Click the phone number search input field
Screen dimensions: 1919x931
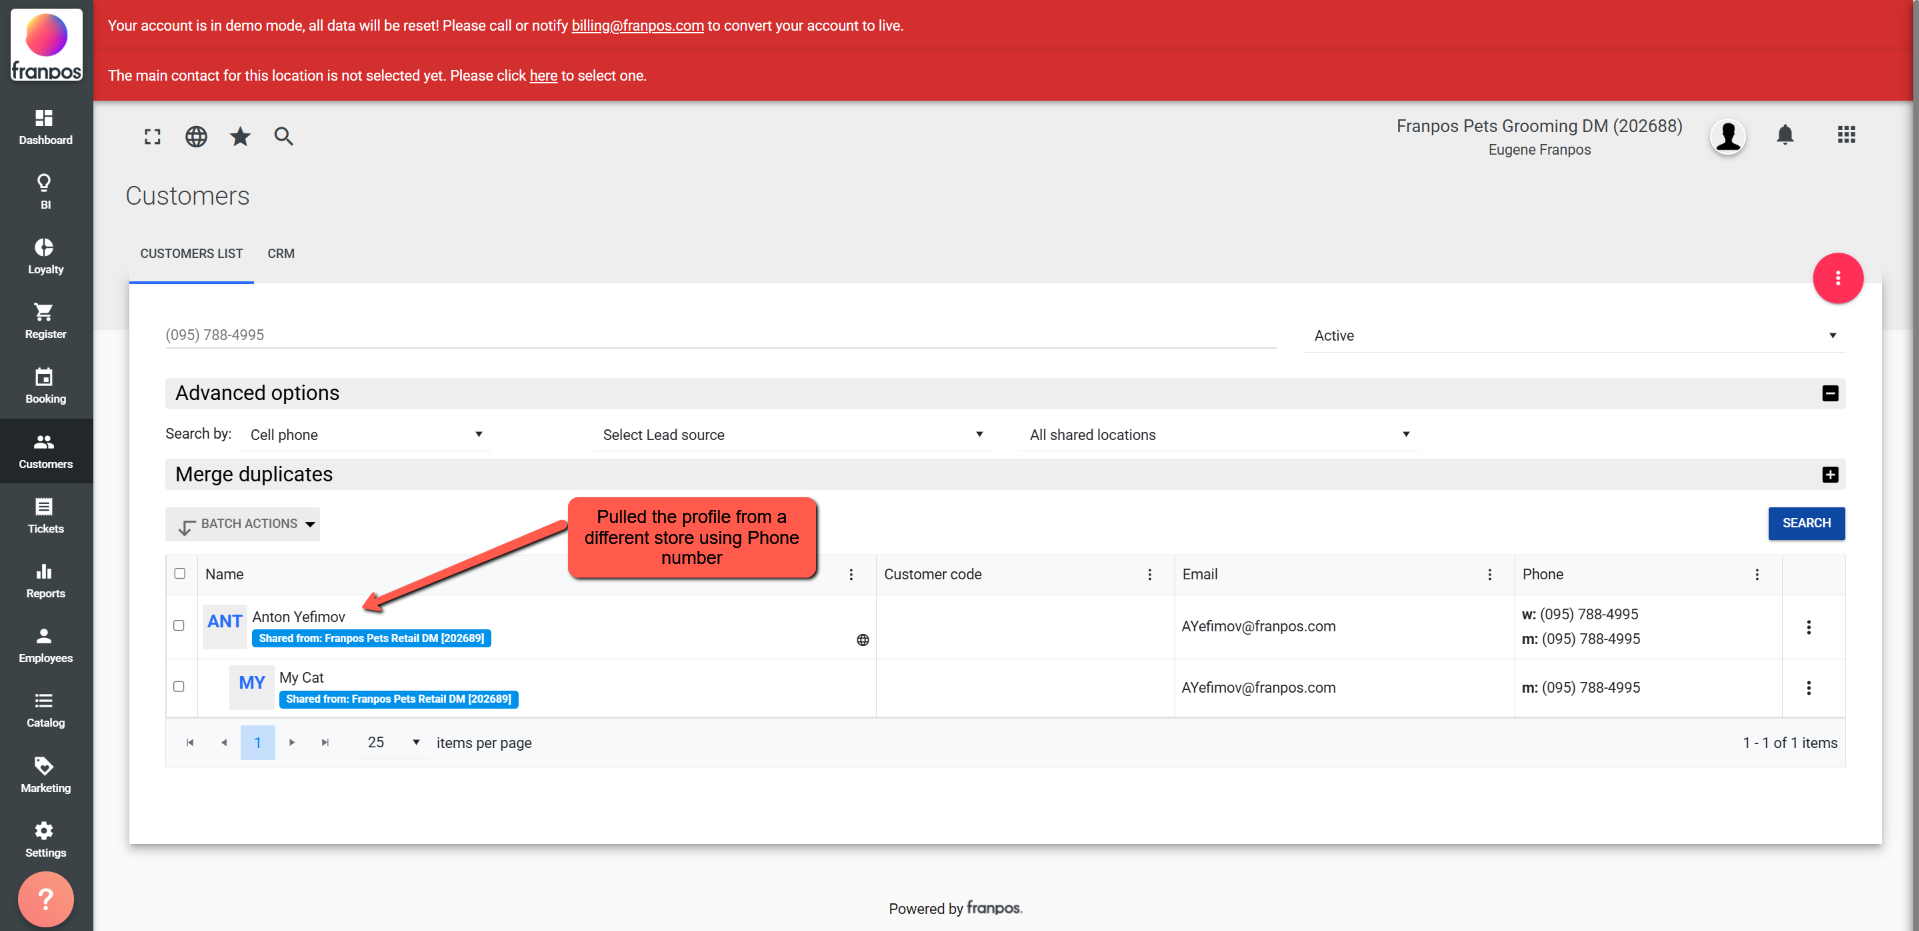pyautogui.click(x=720, y=335)
